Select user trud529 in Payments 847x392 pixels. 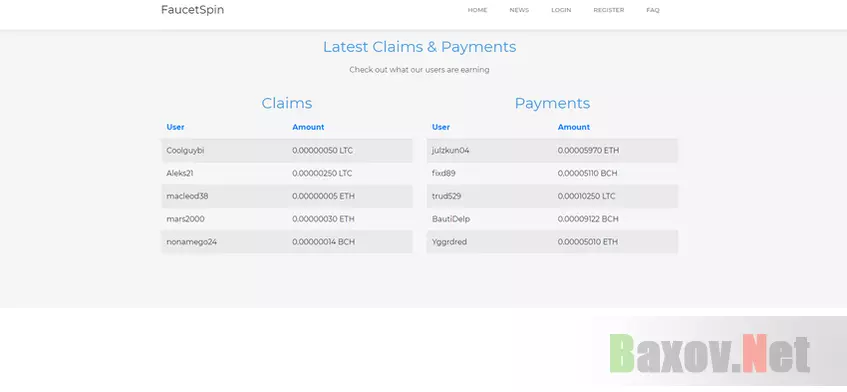point(447,197)
